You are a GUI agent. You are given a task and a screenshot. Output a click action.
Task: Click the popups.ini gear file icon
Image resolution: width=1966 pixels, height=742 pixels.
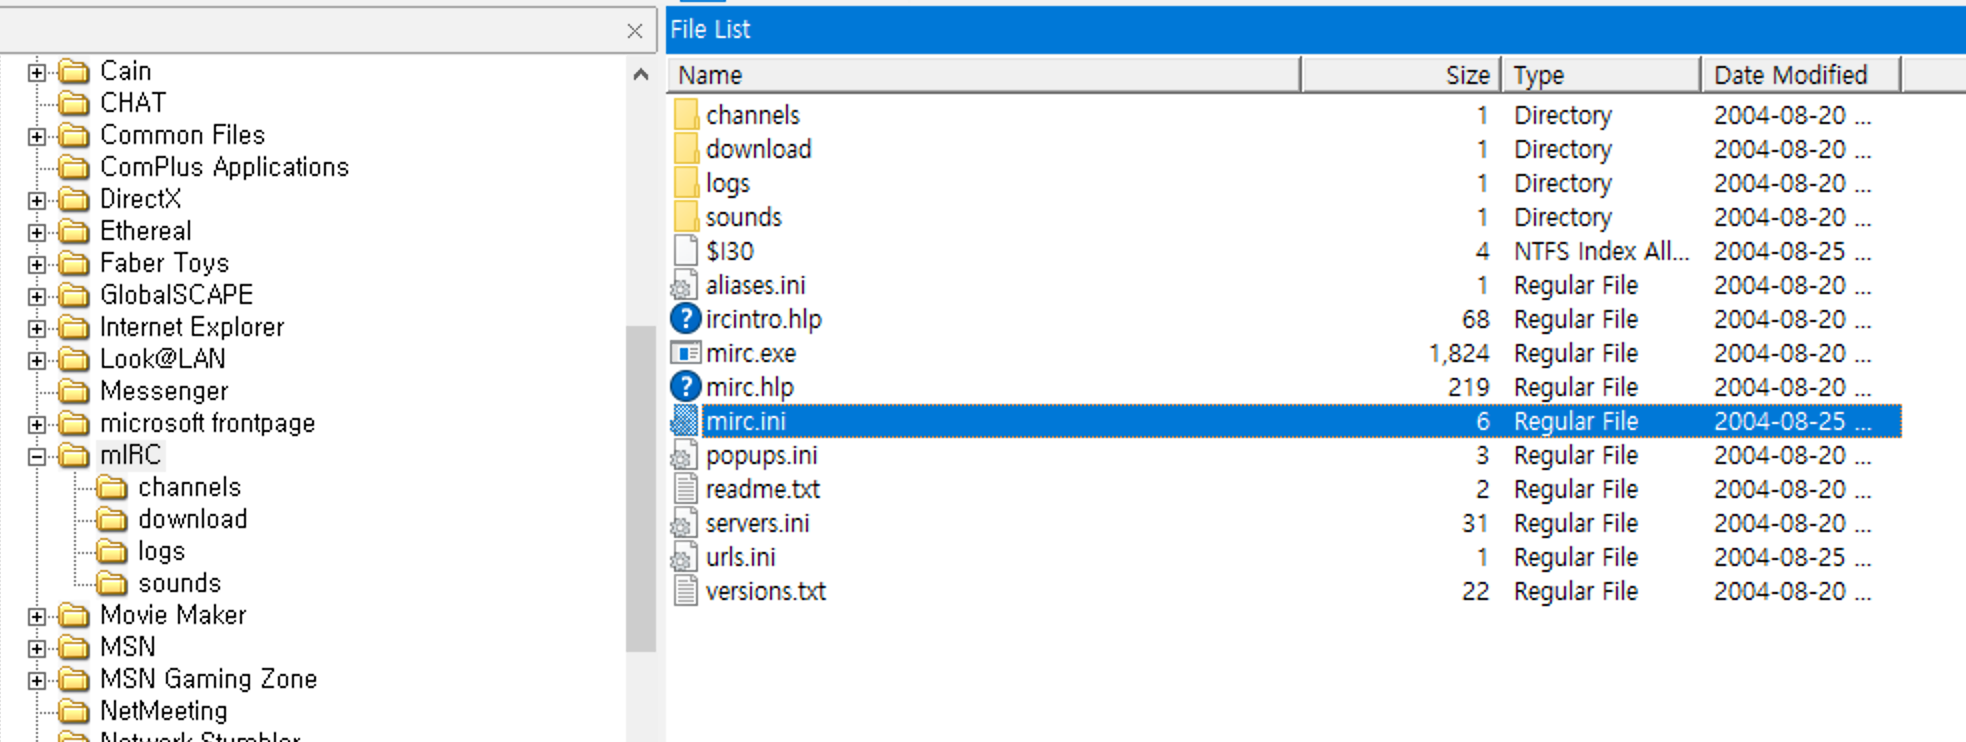[684, 455]
